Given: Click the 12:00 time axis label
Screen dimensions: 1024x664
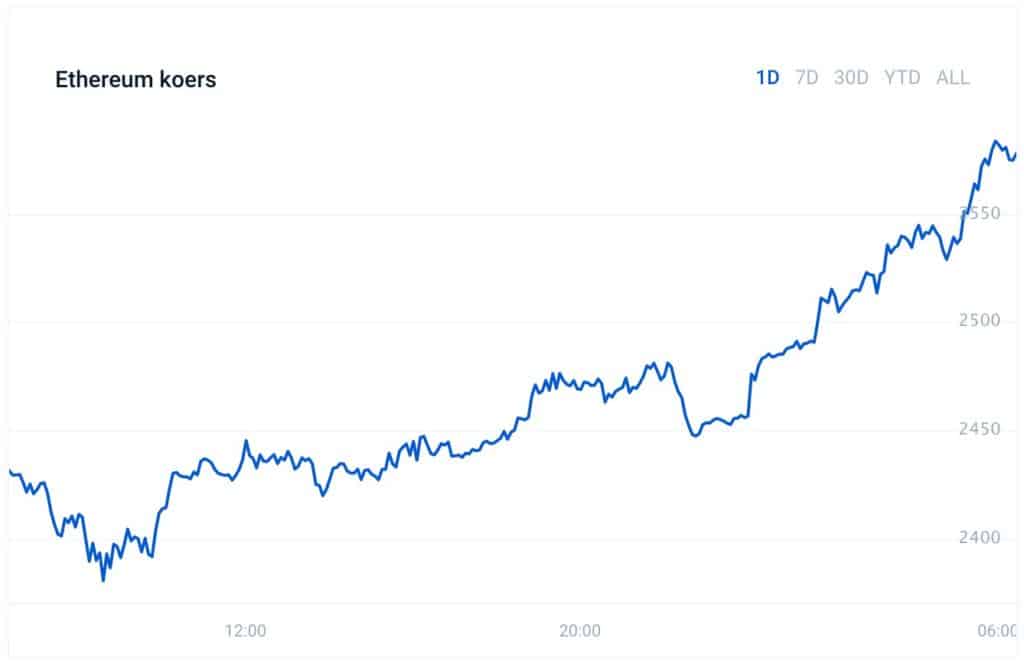Looking at the screenshot, I should (246, 631).
